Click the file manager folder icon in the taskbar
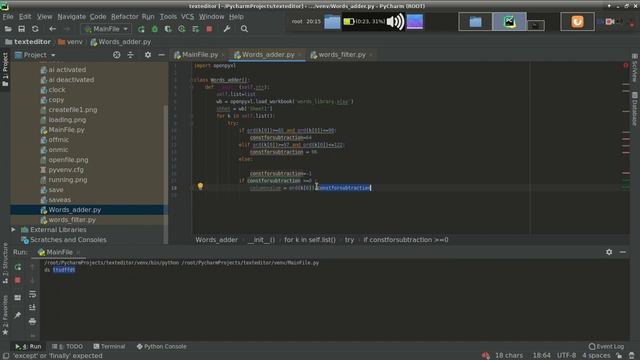 tap(475, 22)
